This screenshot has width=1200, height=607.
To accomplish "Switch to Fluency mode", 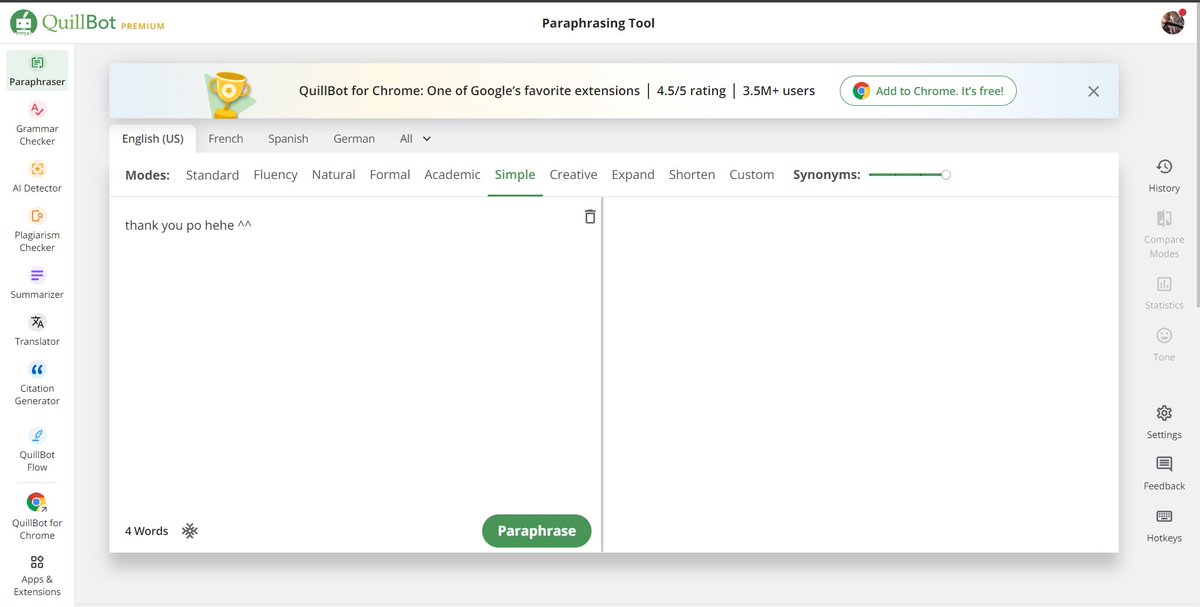I will point(276,174).
